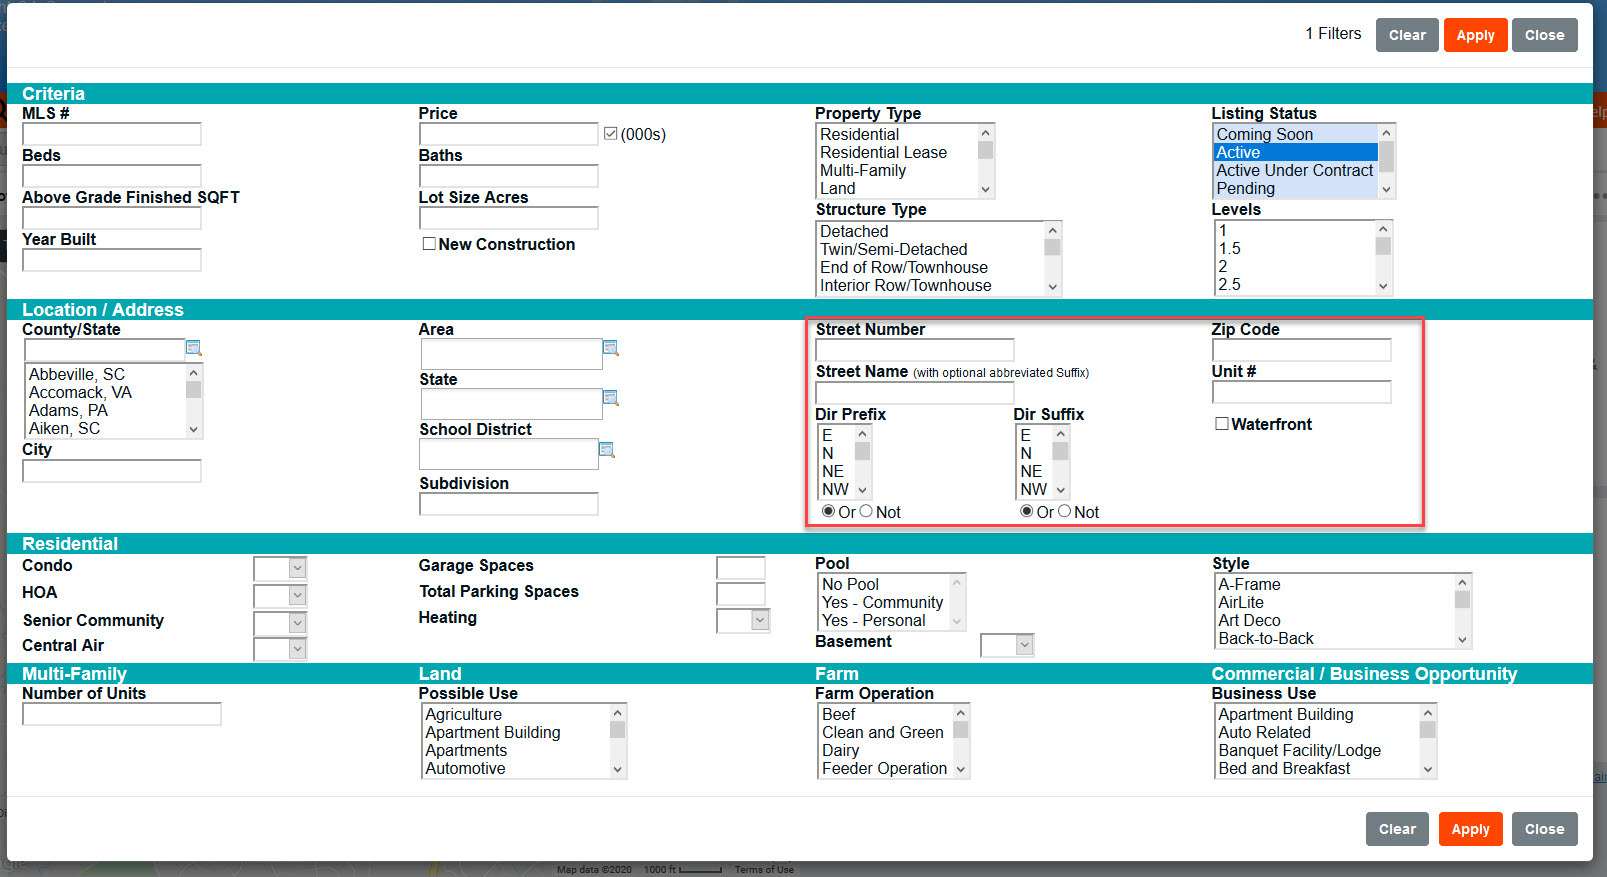Open the School District lookup icon
The height and width of the screenshot is (877, 1607).
(x=607, y=450)
